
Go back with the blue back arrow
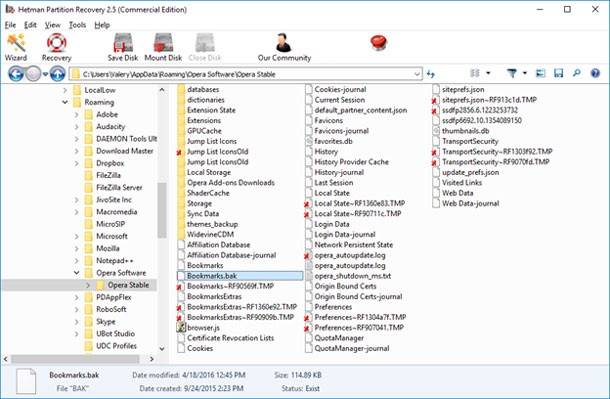(x=16, y=74)
